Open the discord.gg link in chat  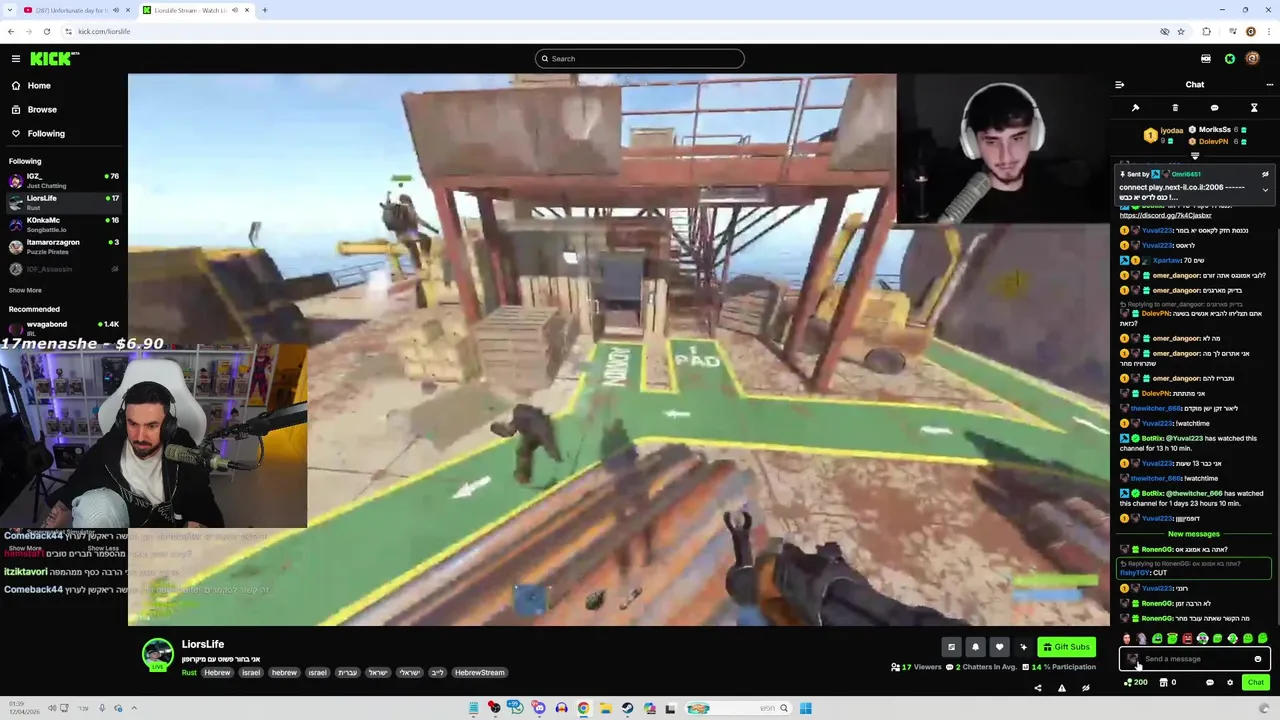coord(1165,215)
